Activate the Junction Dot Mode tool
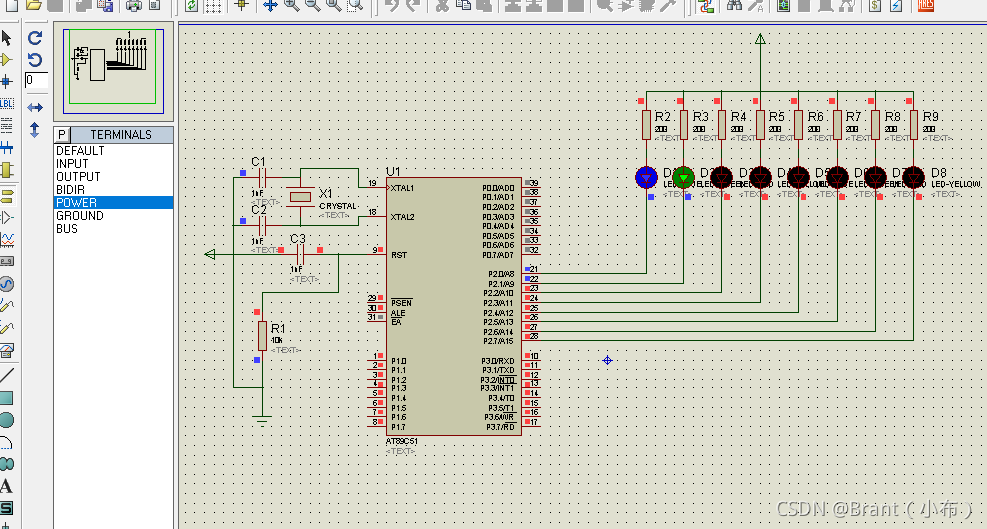The height and width of the screenshot is (529, 987). click(6, 81)
